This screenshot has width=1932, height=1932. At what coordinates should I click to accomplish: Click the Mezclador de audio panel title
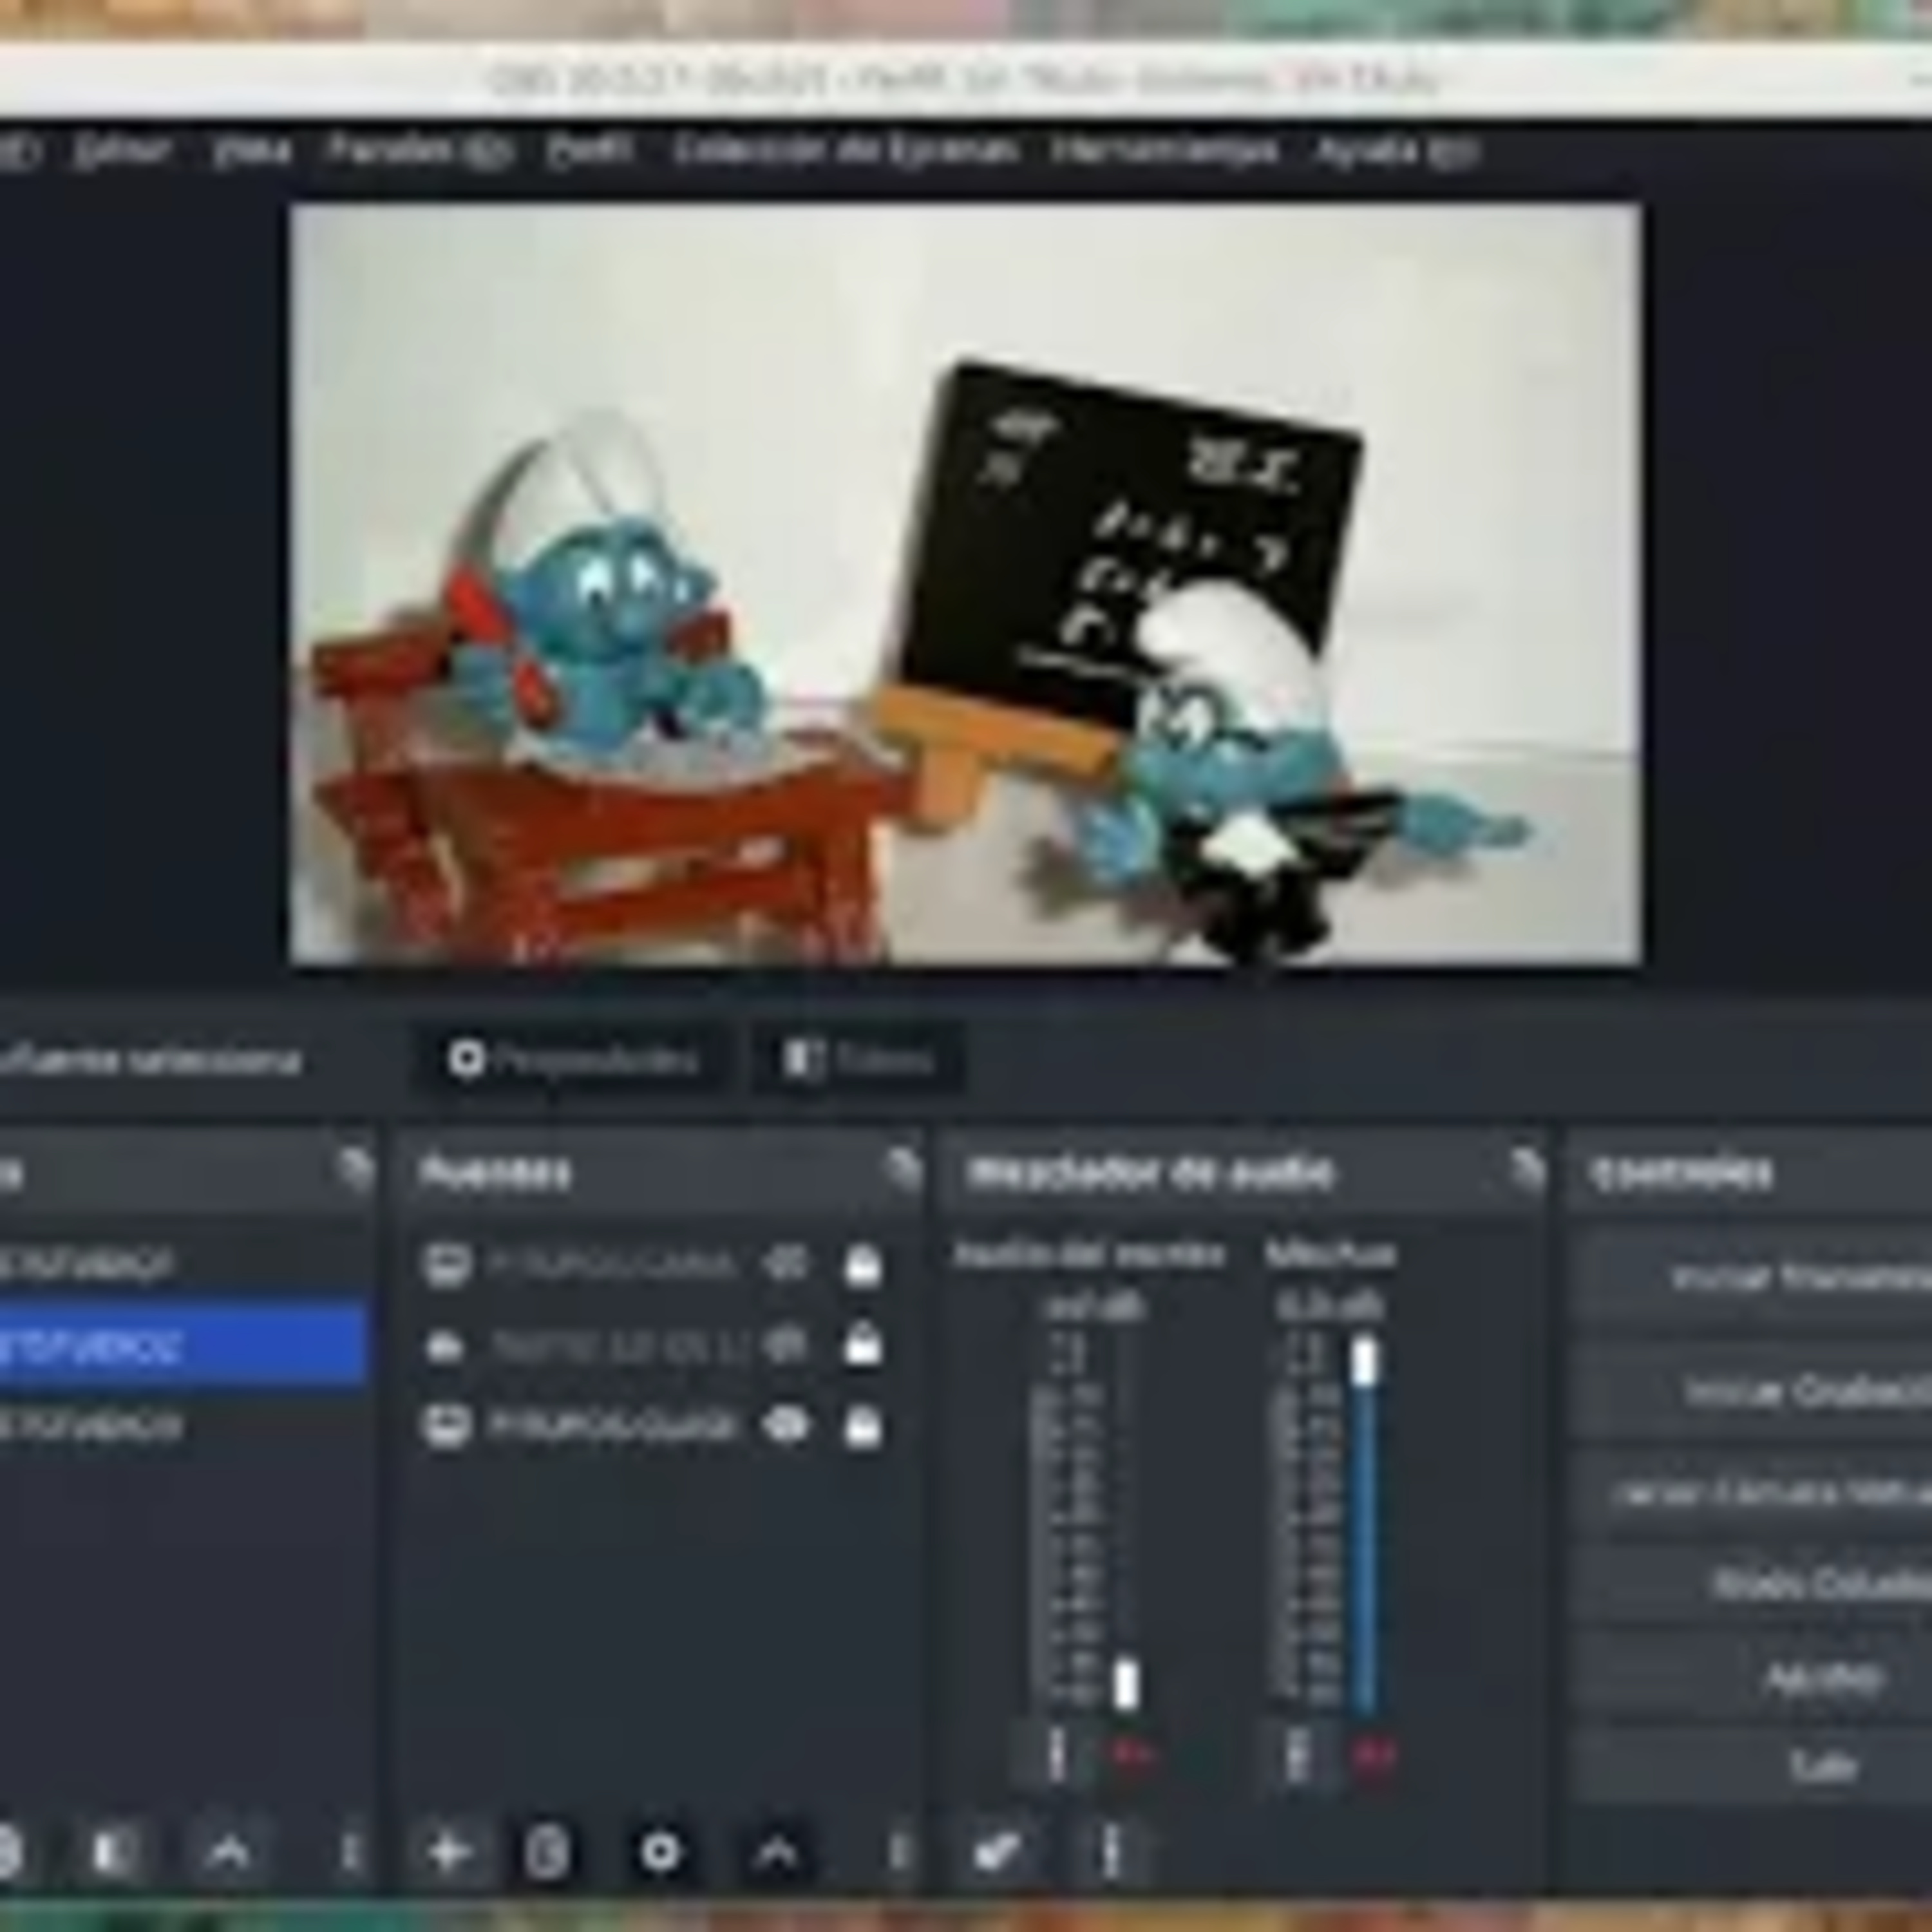(1151, 1171)
